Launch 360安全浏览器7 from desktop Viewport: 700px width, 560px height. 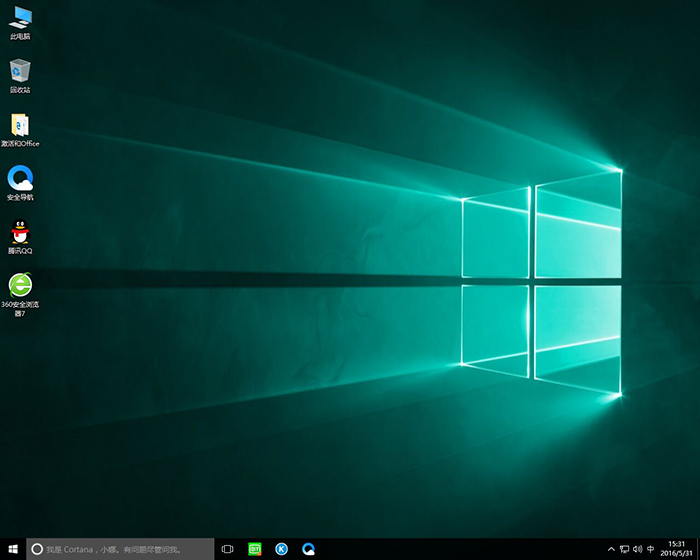click(20, 286)
